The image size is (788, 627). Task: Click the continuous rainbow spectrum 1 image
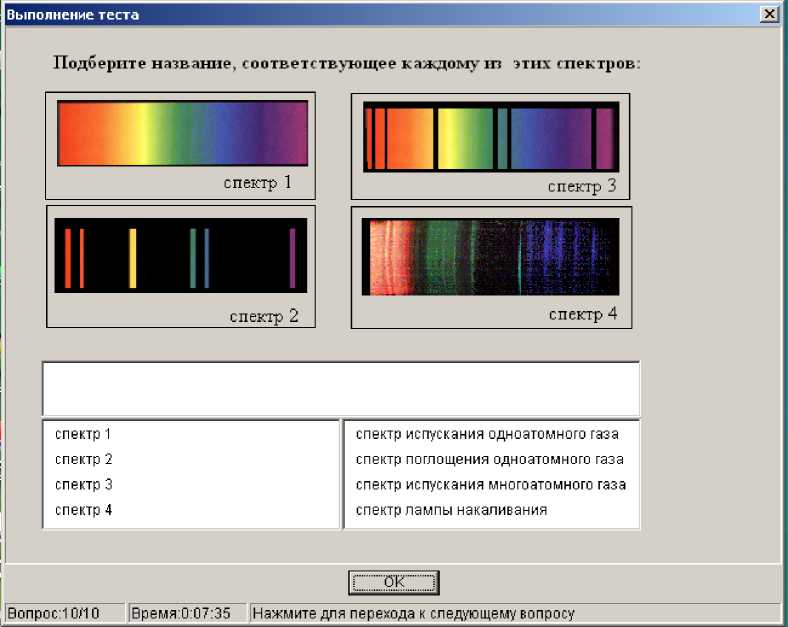pos(182,133)
